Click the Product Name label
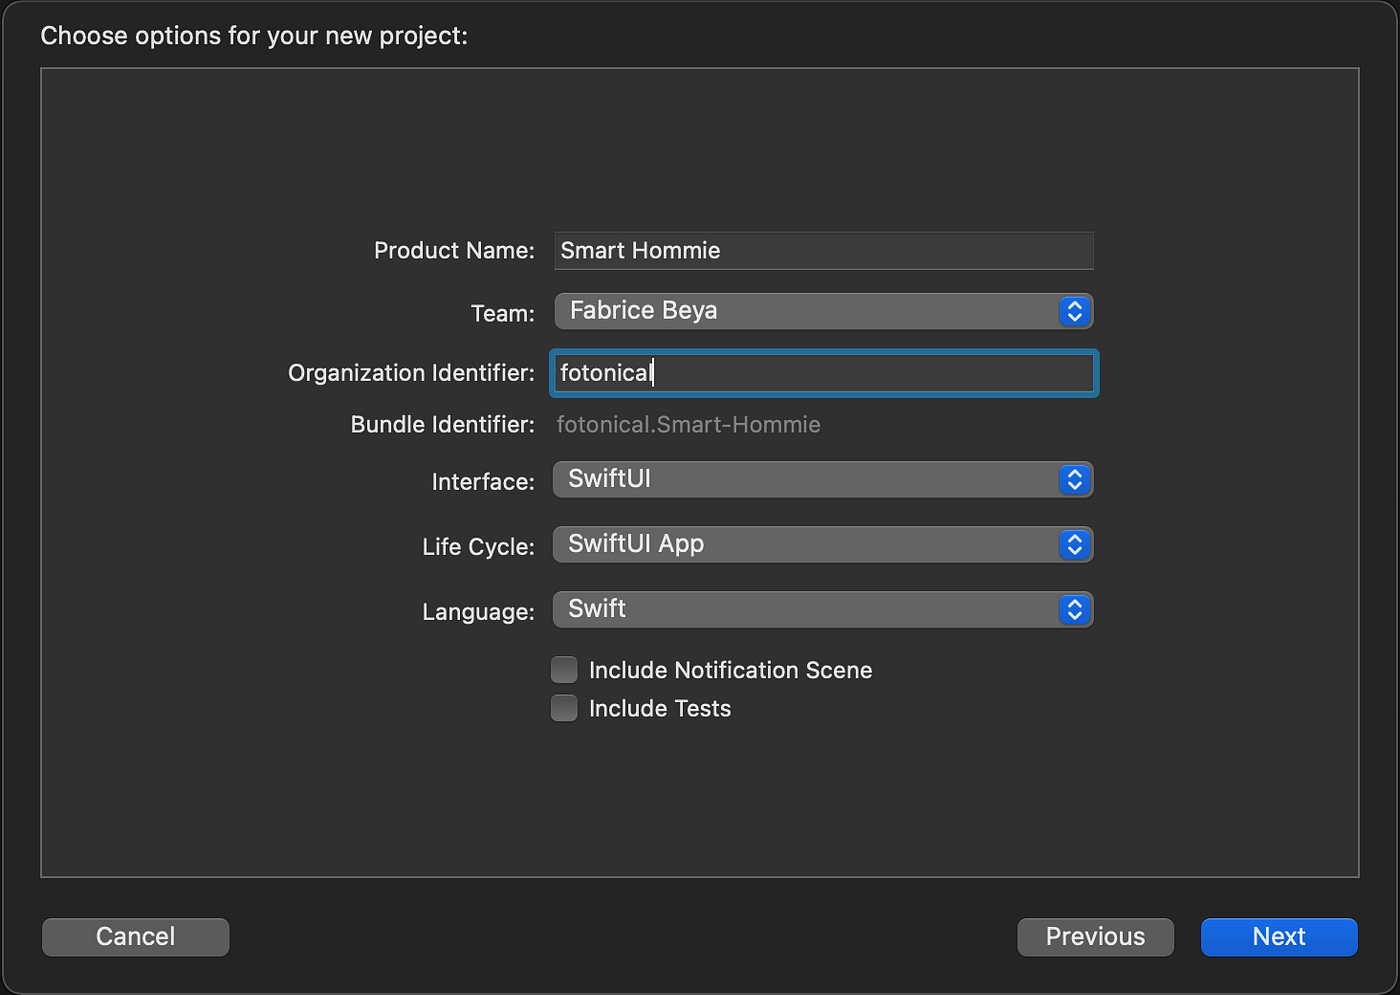 454,250
